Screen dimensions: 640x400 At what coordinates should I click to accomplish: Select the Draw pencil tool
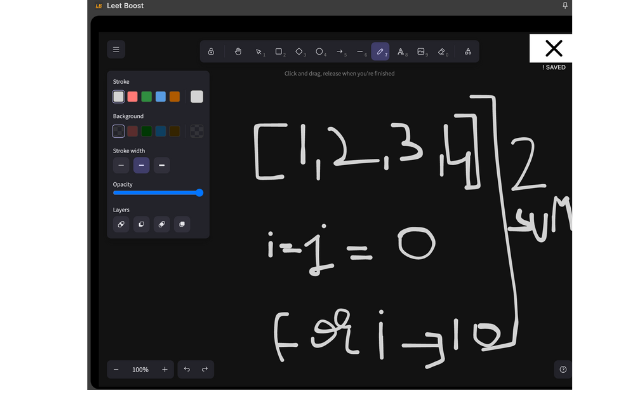pyautogui.click(x=380, y=52)
